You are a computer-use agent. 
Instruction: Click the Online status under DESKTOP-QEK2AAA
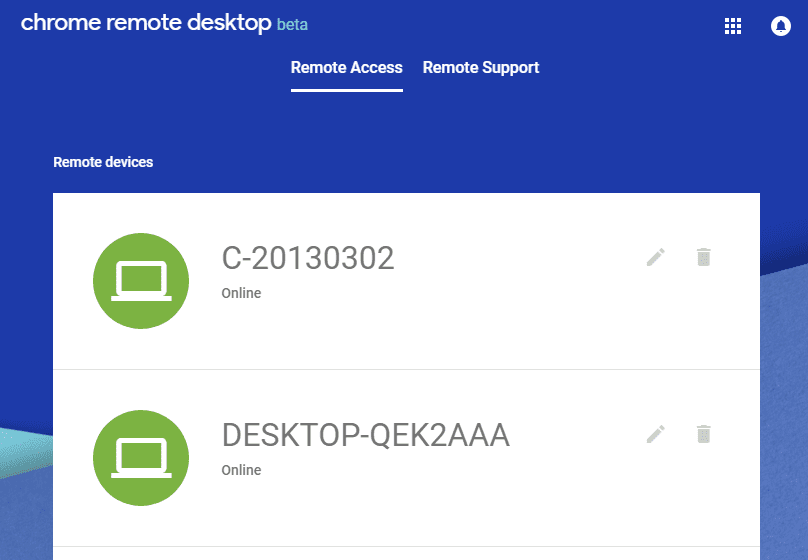(x=241, y=470)
